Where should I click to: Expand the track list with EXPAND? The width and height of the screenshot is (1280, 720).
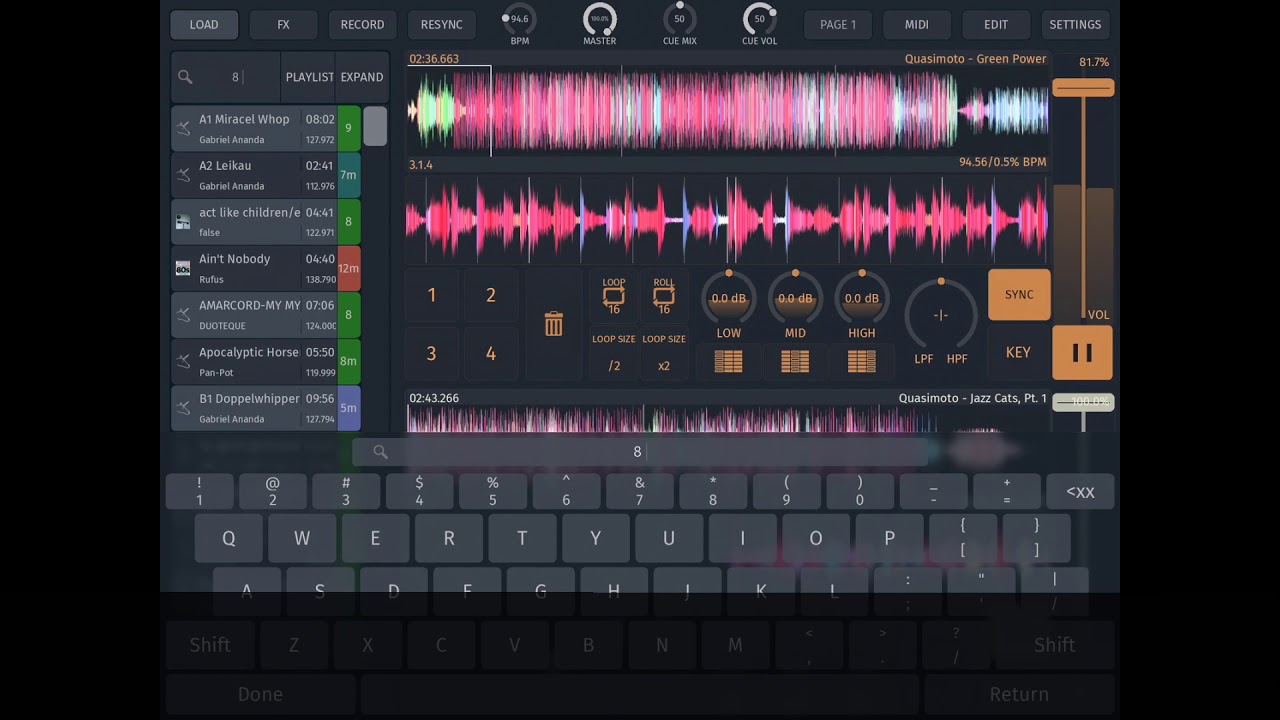(x=362, y=77)
